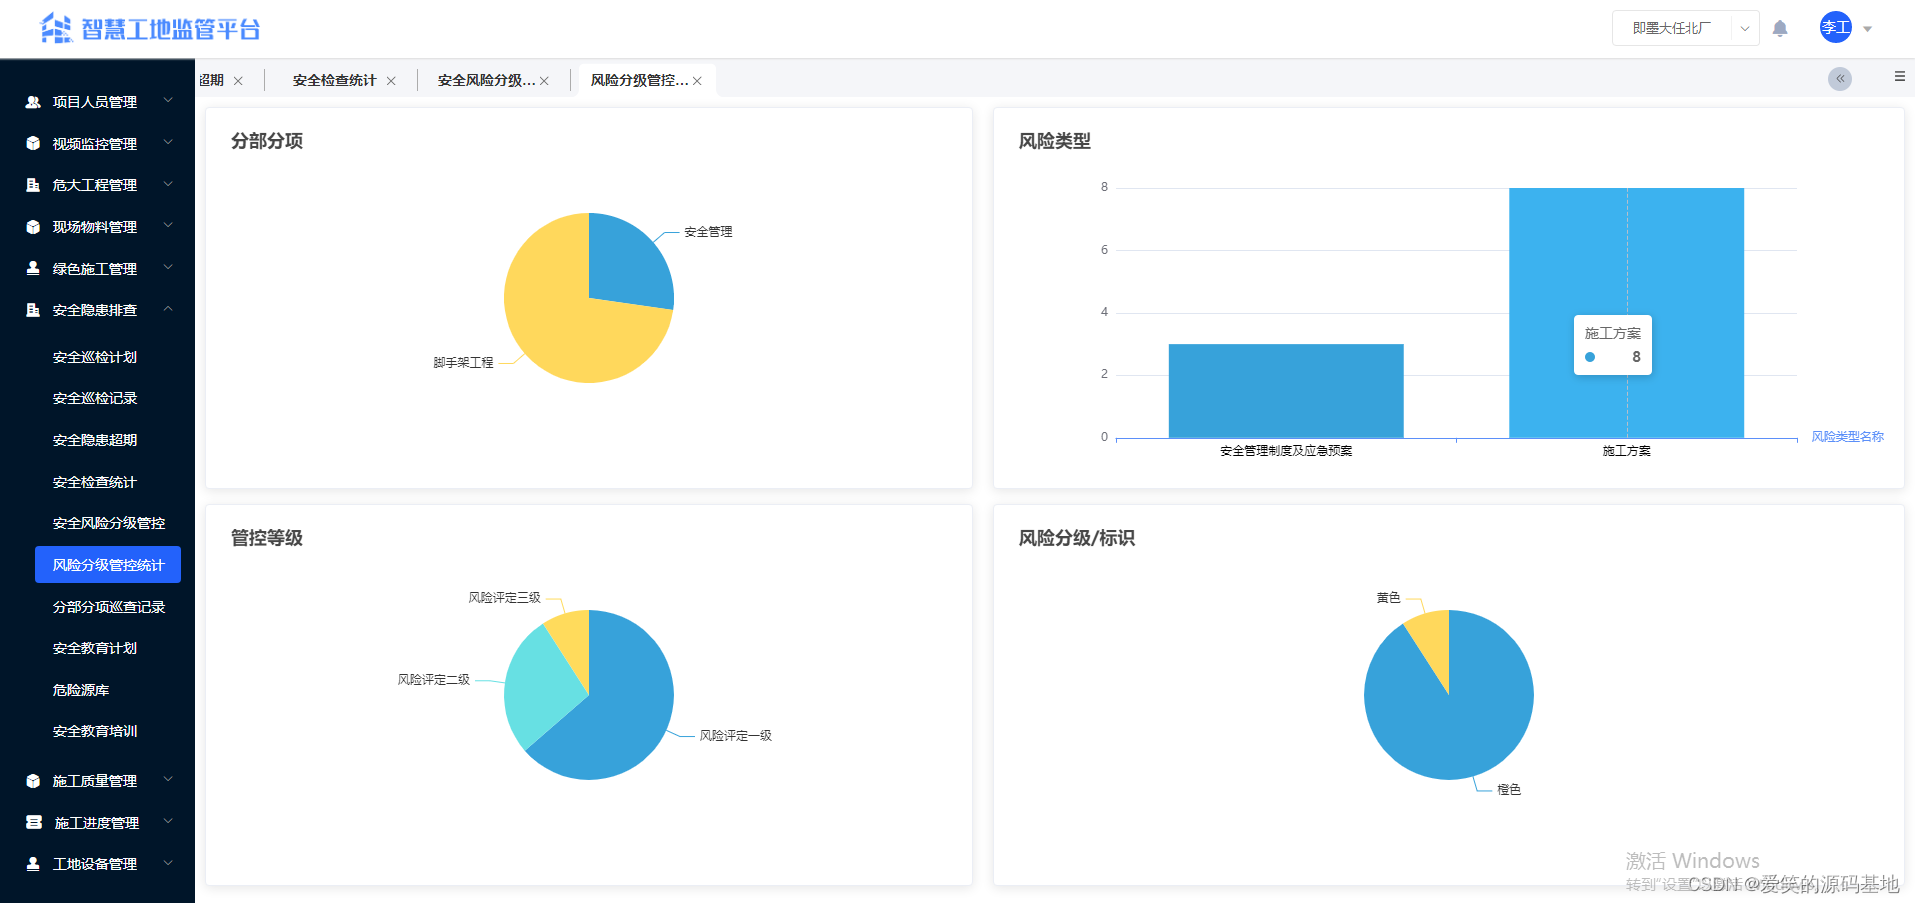This screenshot has height=903, width=1915.
Task: Click the 李工 user avatar
Action: coord(1836,27)
